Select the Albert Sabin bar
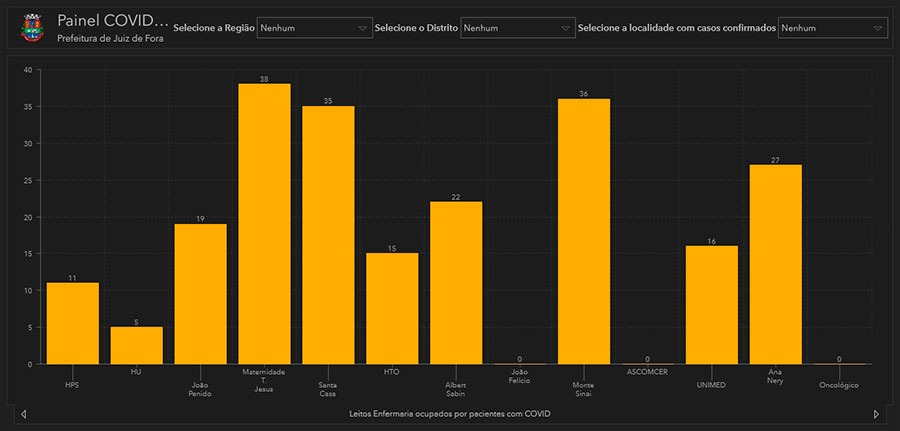This screenshot has width=900, height=431. 456,283
